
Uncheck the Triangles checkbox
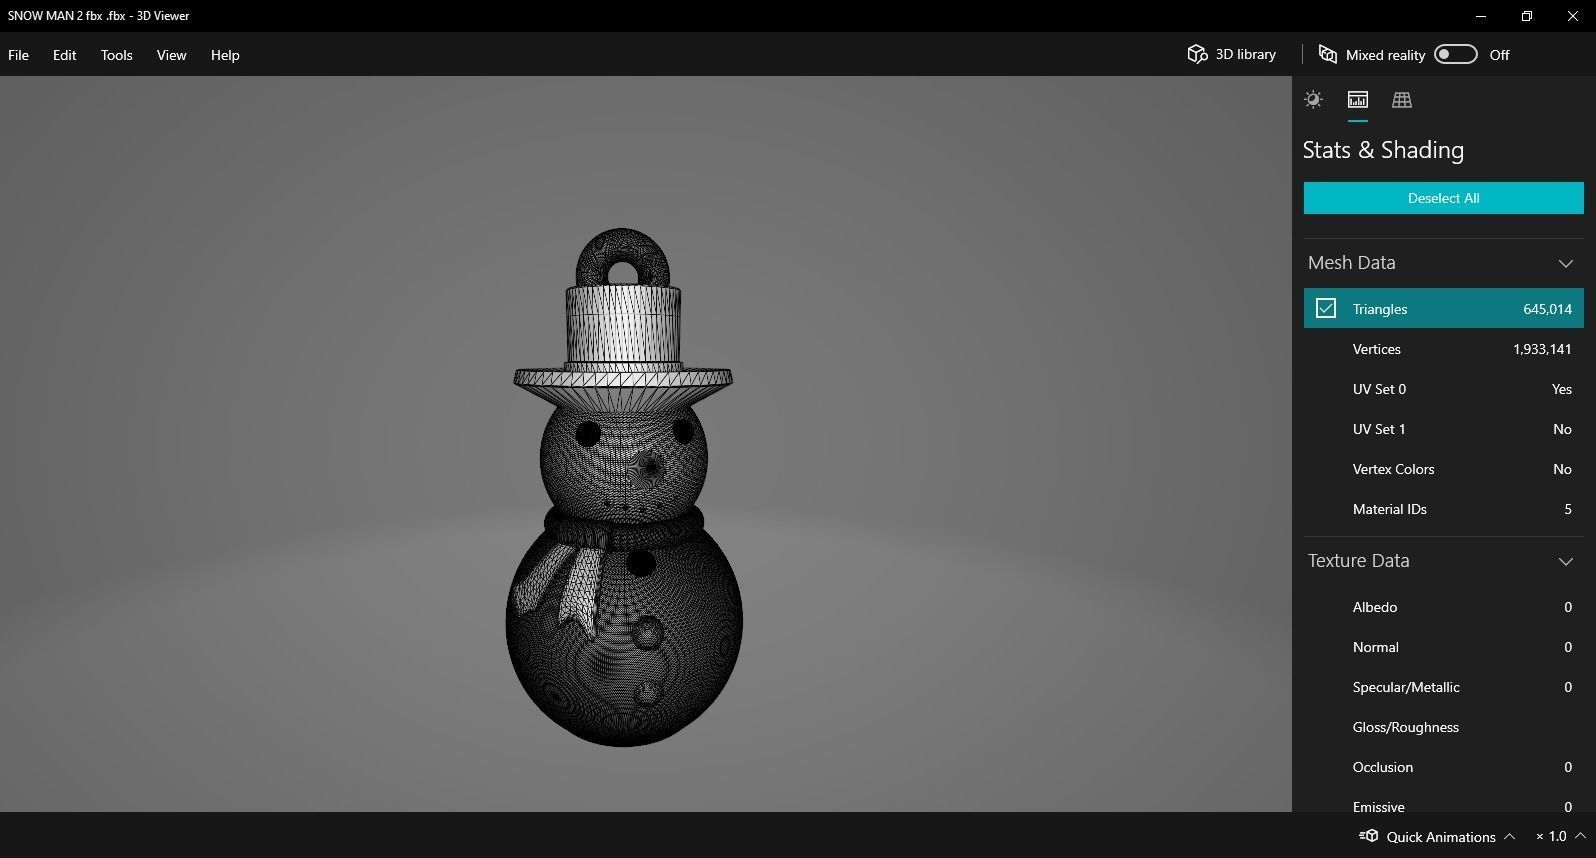pos(1326,308)
